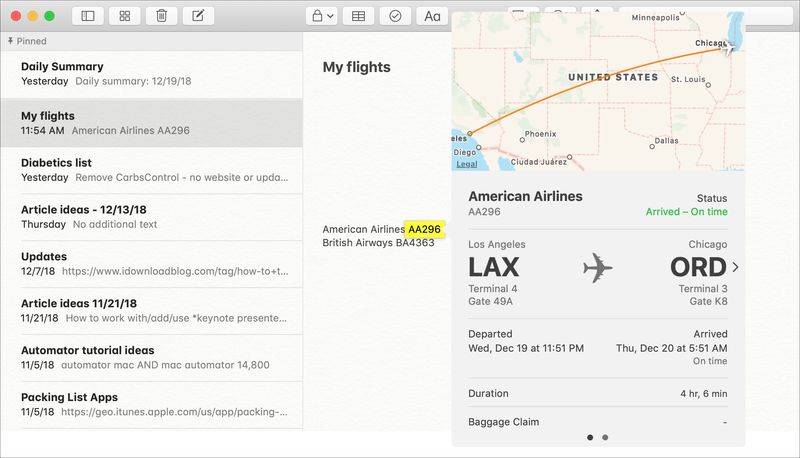Minimize the Notes window with the yellow button
This screenshot has width=800, height=458.
point(33,16)
